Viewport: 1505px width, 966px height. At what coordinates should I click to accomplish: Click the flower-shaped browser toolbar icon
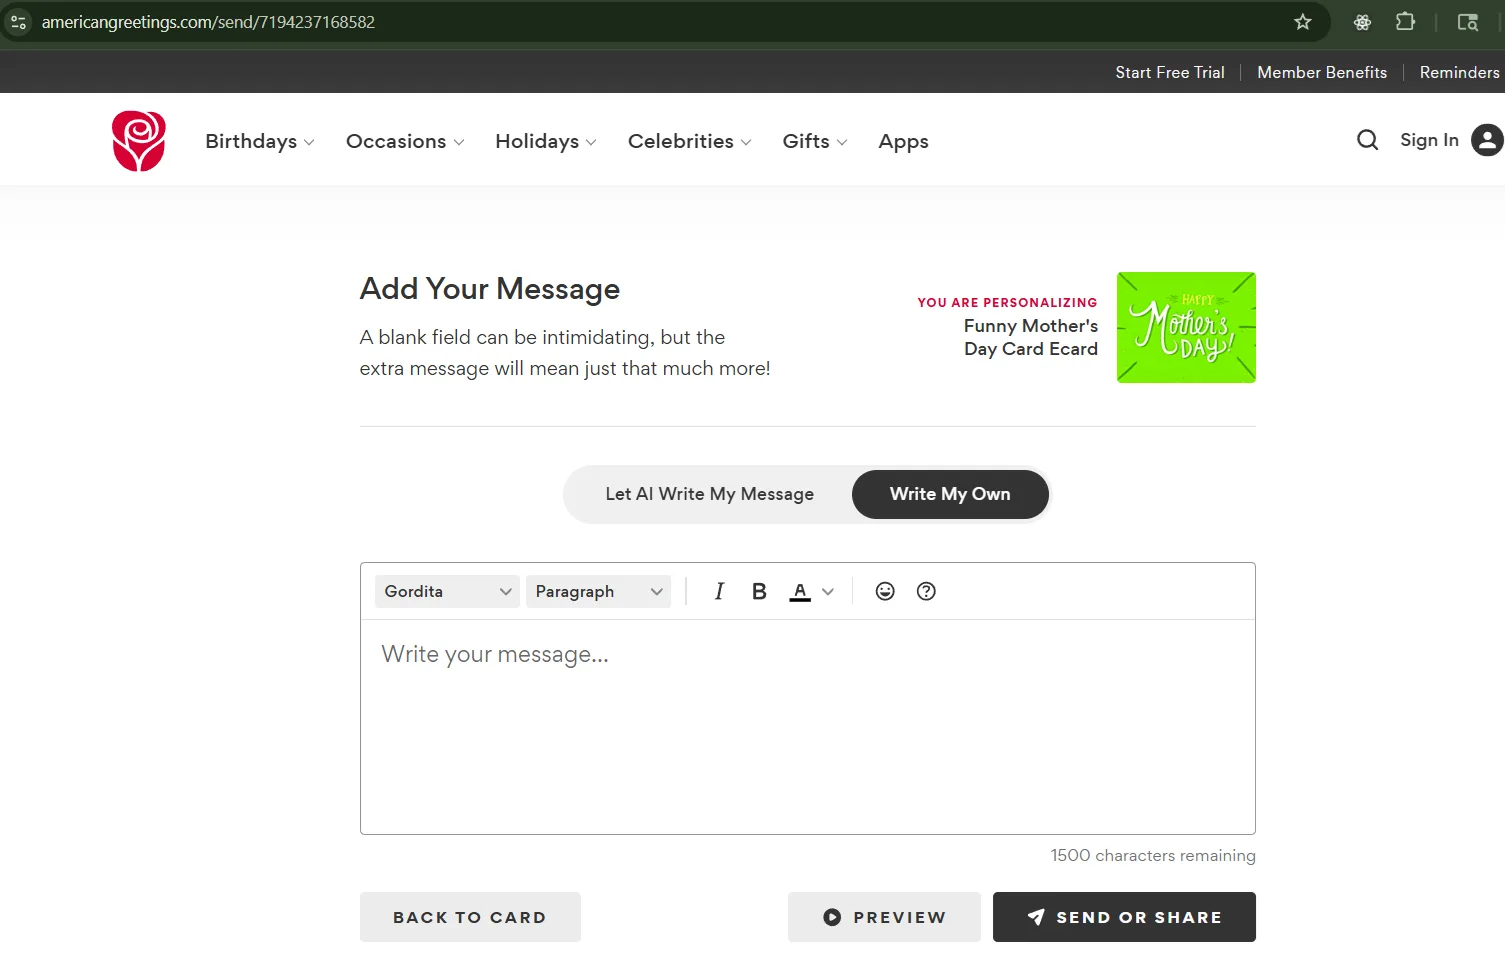coord(1362,22)
